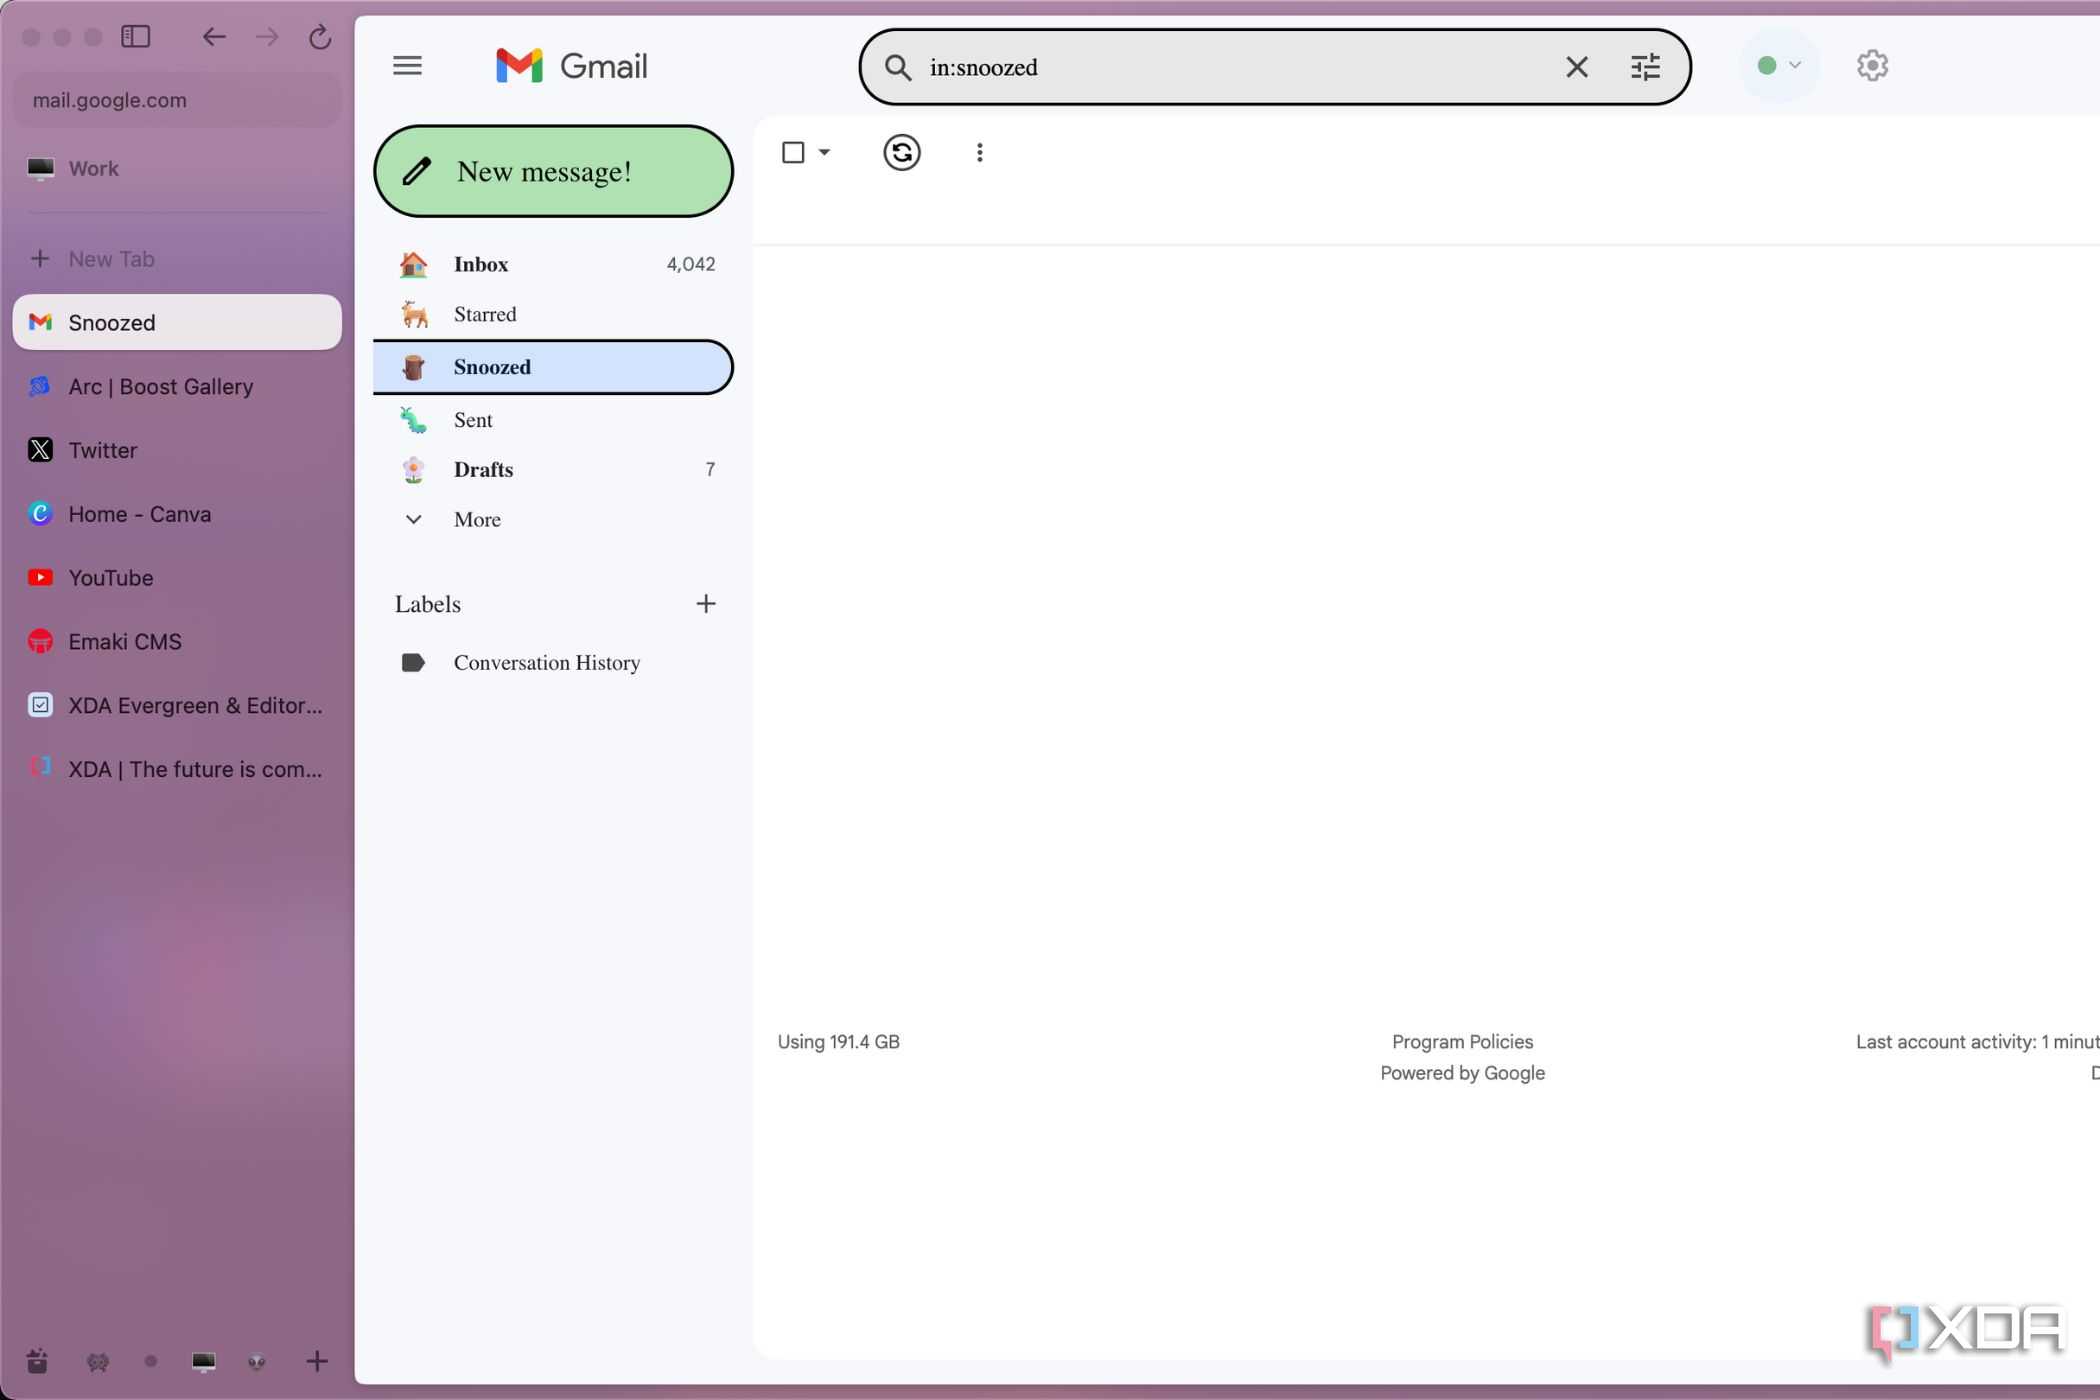Open Conversation History label
2100x1400 pixels.
point(553,663)
